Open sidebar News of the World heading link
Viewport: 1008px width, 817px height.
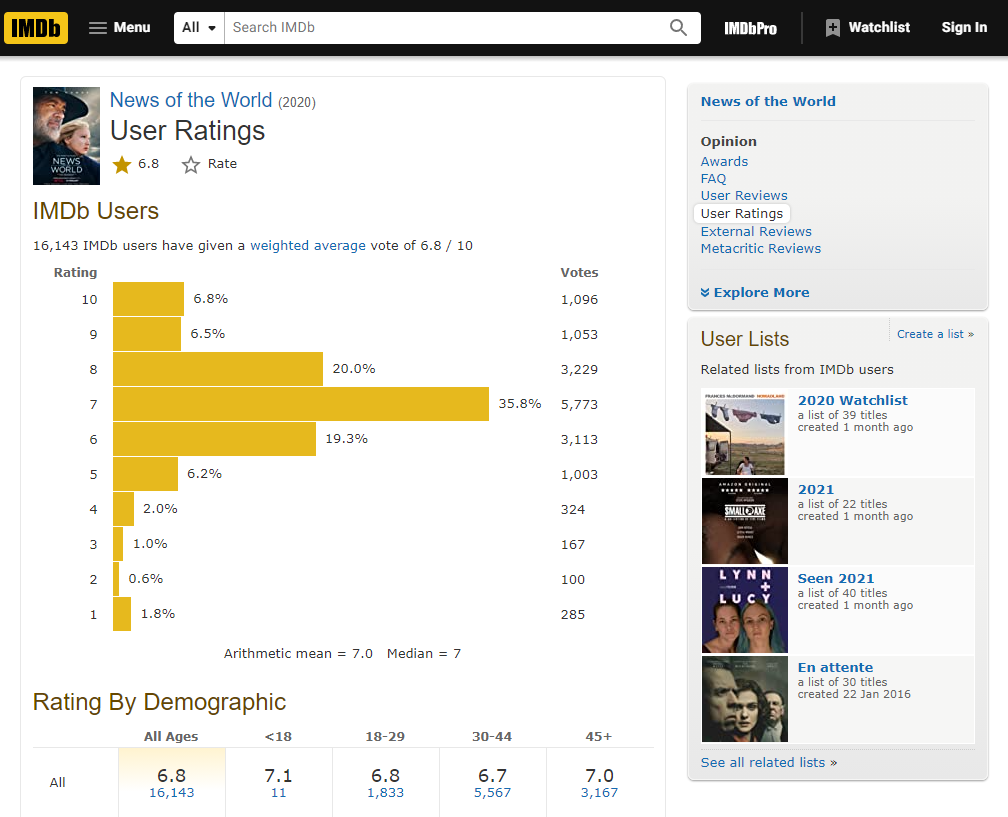[768, 101]
